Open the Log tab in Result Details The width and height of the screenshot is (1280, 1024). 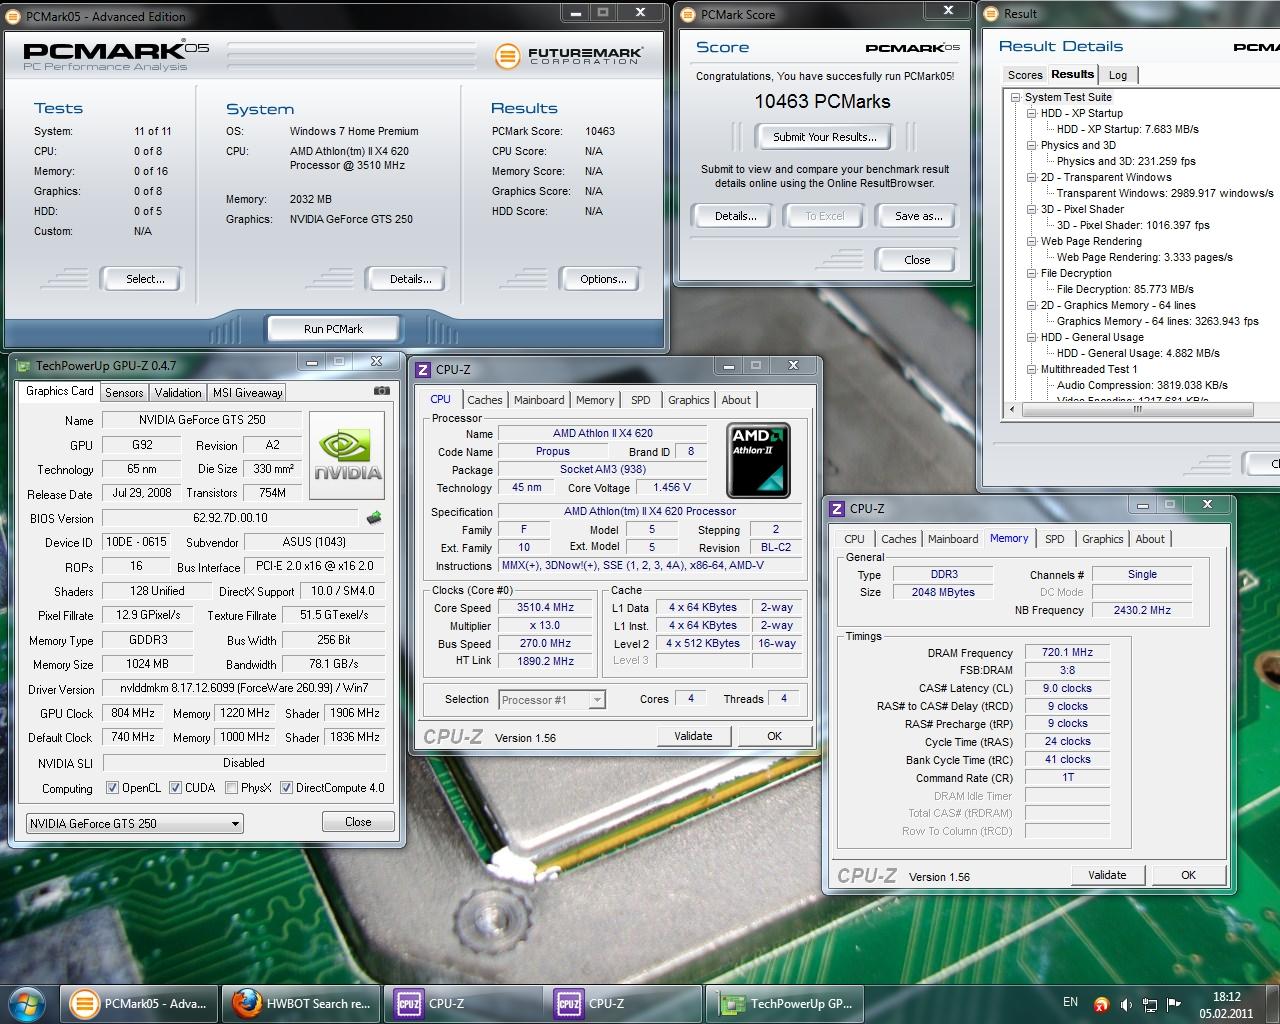coord(1118,75)
